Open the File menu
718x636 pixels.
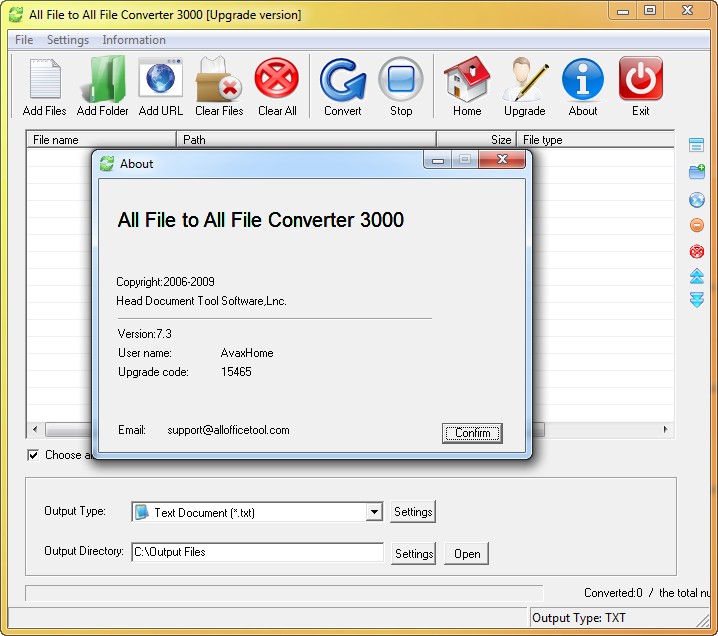(x=24, y=40)
